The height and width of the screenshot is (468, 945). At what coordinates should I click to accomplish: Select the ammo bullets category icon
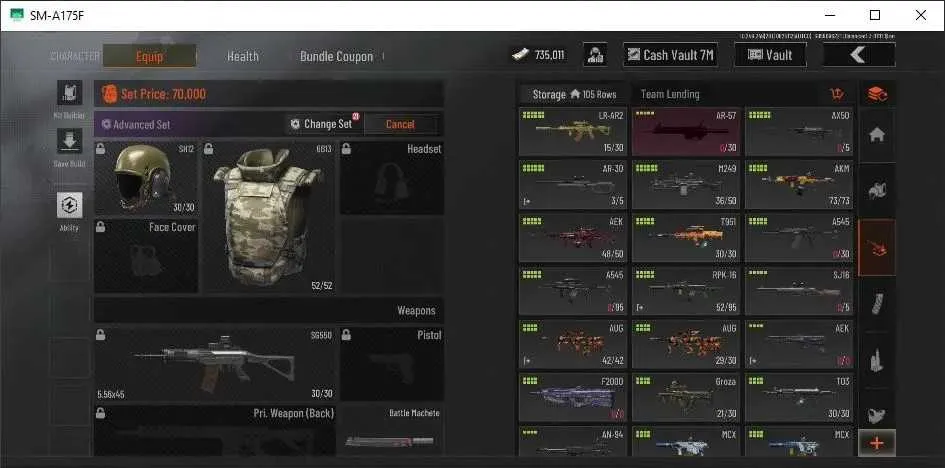click(x=877, y=360)
